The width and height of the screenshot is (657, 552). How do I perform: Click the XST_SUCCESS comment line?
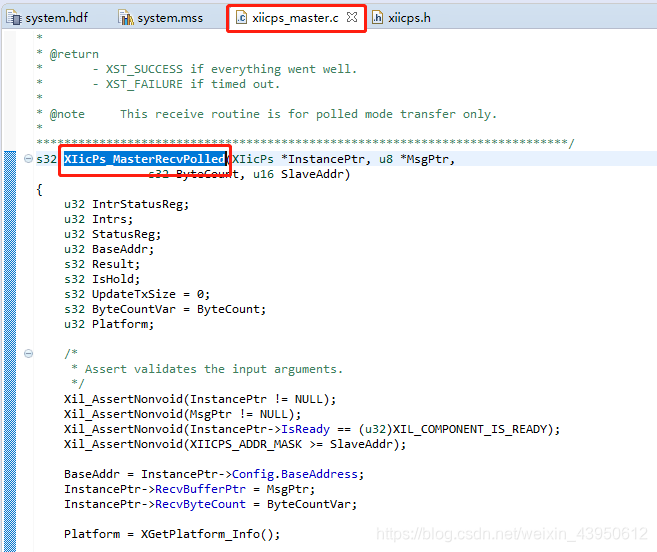[197, 69]
